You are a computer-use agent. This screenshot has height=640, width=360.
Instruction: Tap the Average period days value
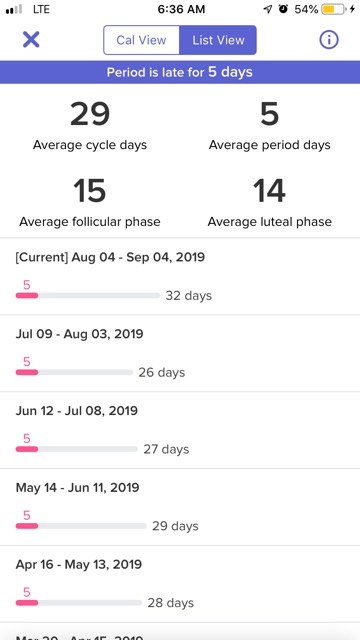pyautogui.click(x=269, y=114)
